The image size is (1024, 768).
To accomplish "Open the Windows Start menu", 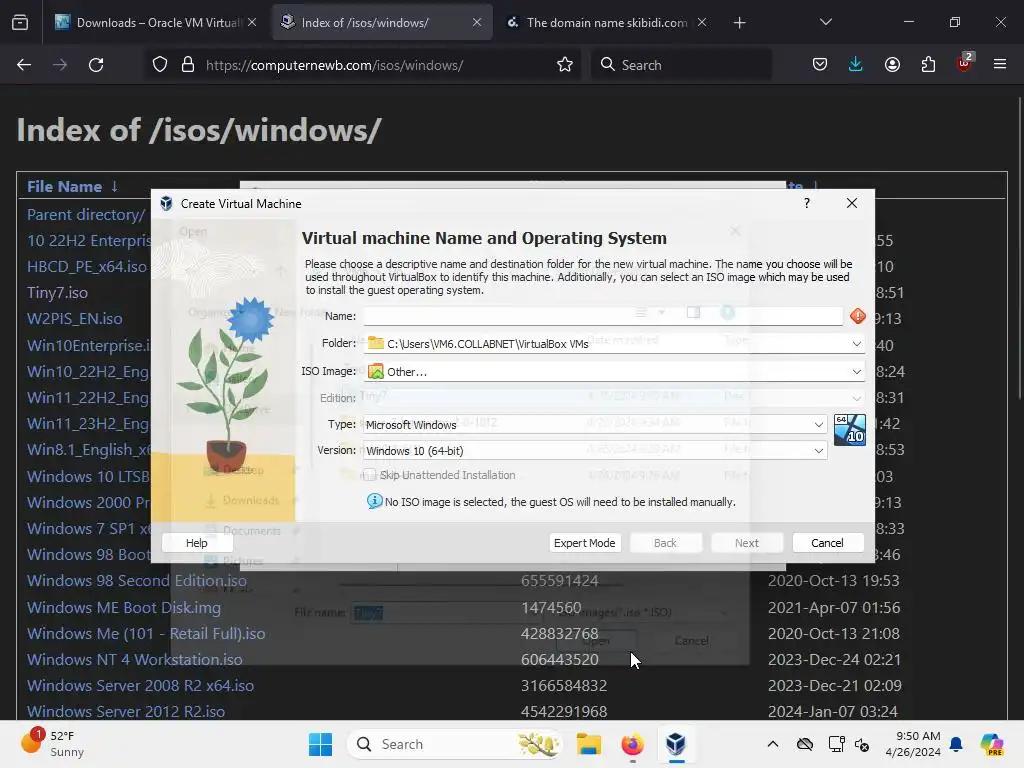I will pyautogui.click(x=320, y=744).
